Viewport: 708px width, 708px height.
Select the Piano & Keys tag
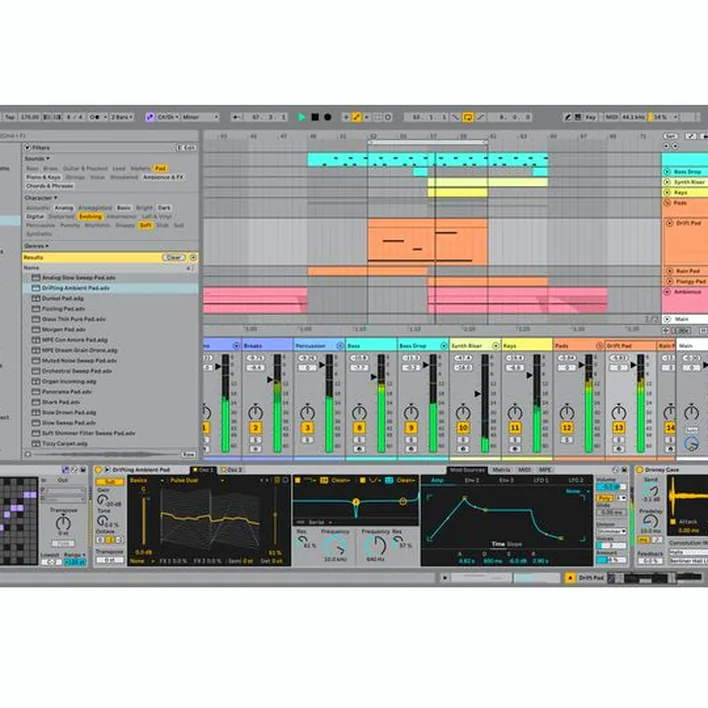tap(43, 177)
